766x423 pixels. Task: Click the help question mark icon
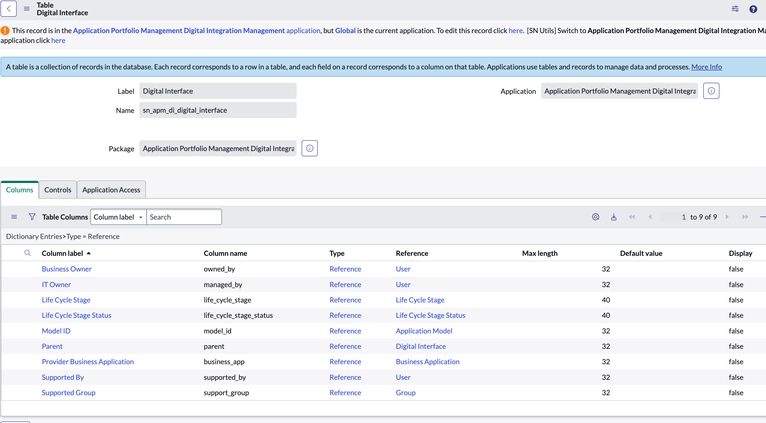pos(753,9)
